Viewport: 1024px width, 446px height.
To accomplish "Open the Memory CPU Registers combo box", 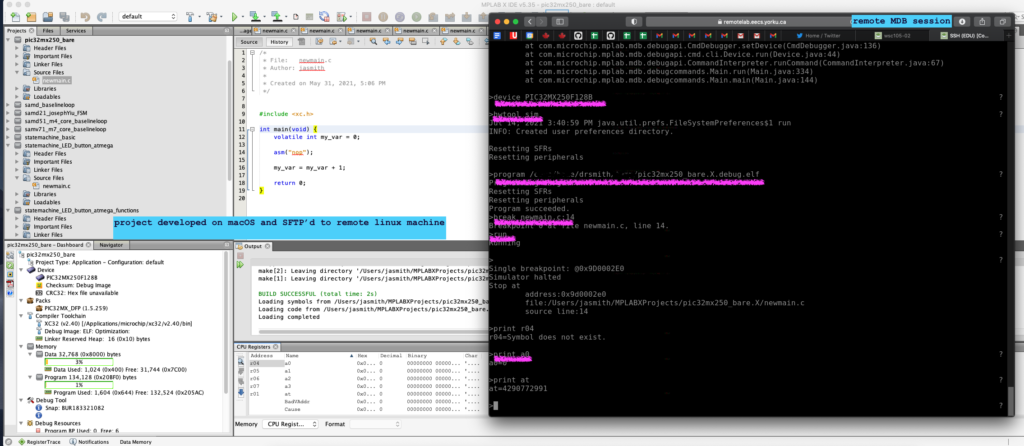I will [292, 424].
